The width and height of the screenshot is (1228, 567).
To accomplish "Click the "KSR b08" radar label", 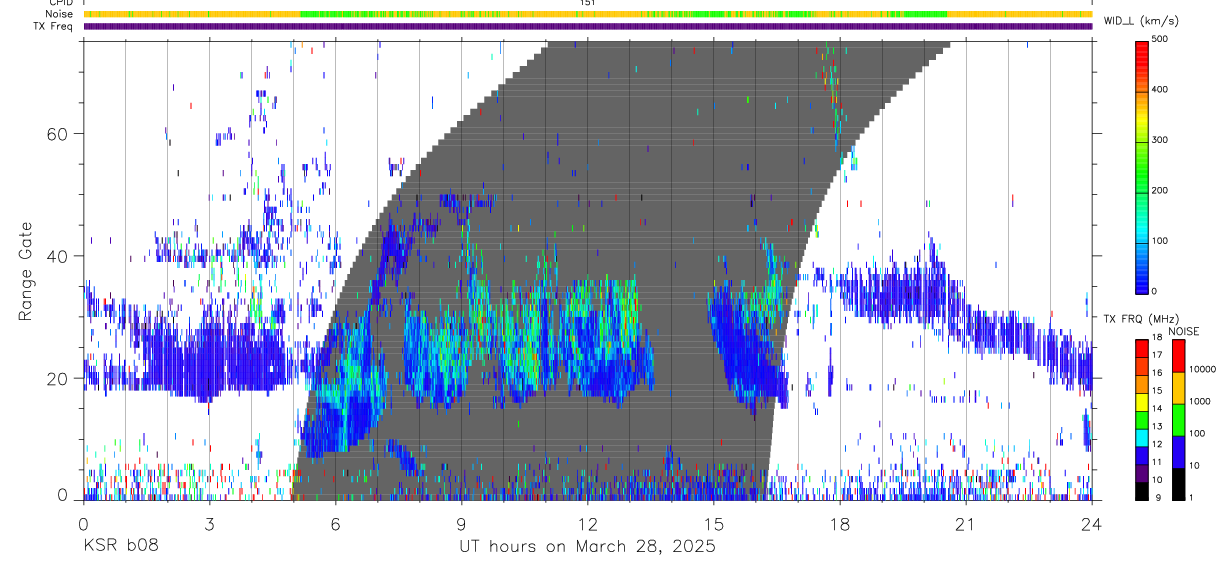I will point(120,546).
